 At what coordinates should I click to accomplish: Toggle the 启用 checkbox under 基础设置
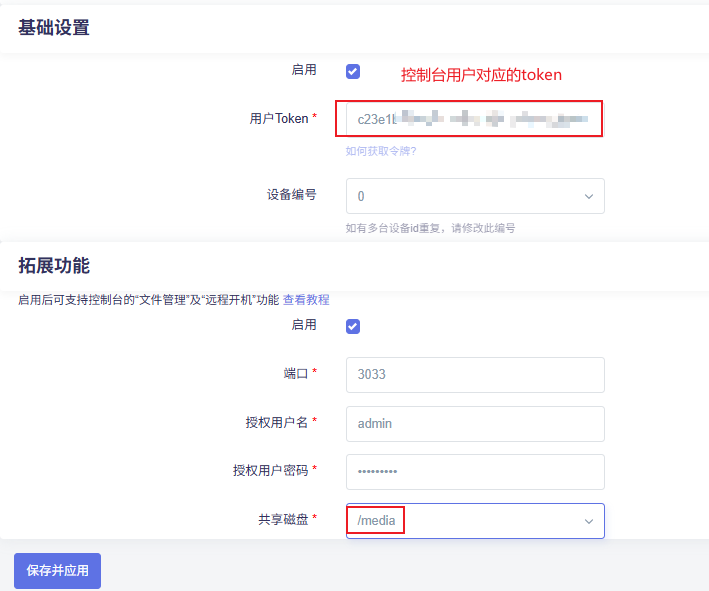click(x=353, y=71)
